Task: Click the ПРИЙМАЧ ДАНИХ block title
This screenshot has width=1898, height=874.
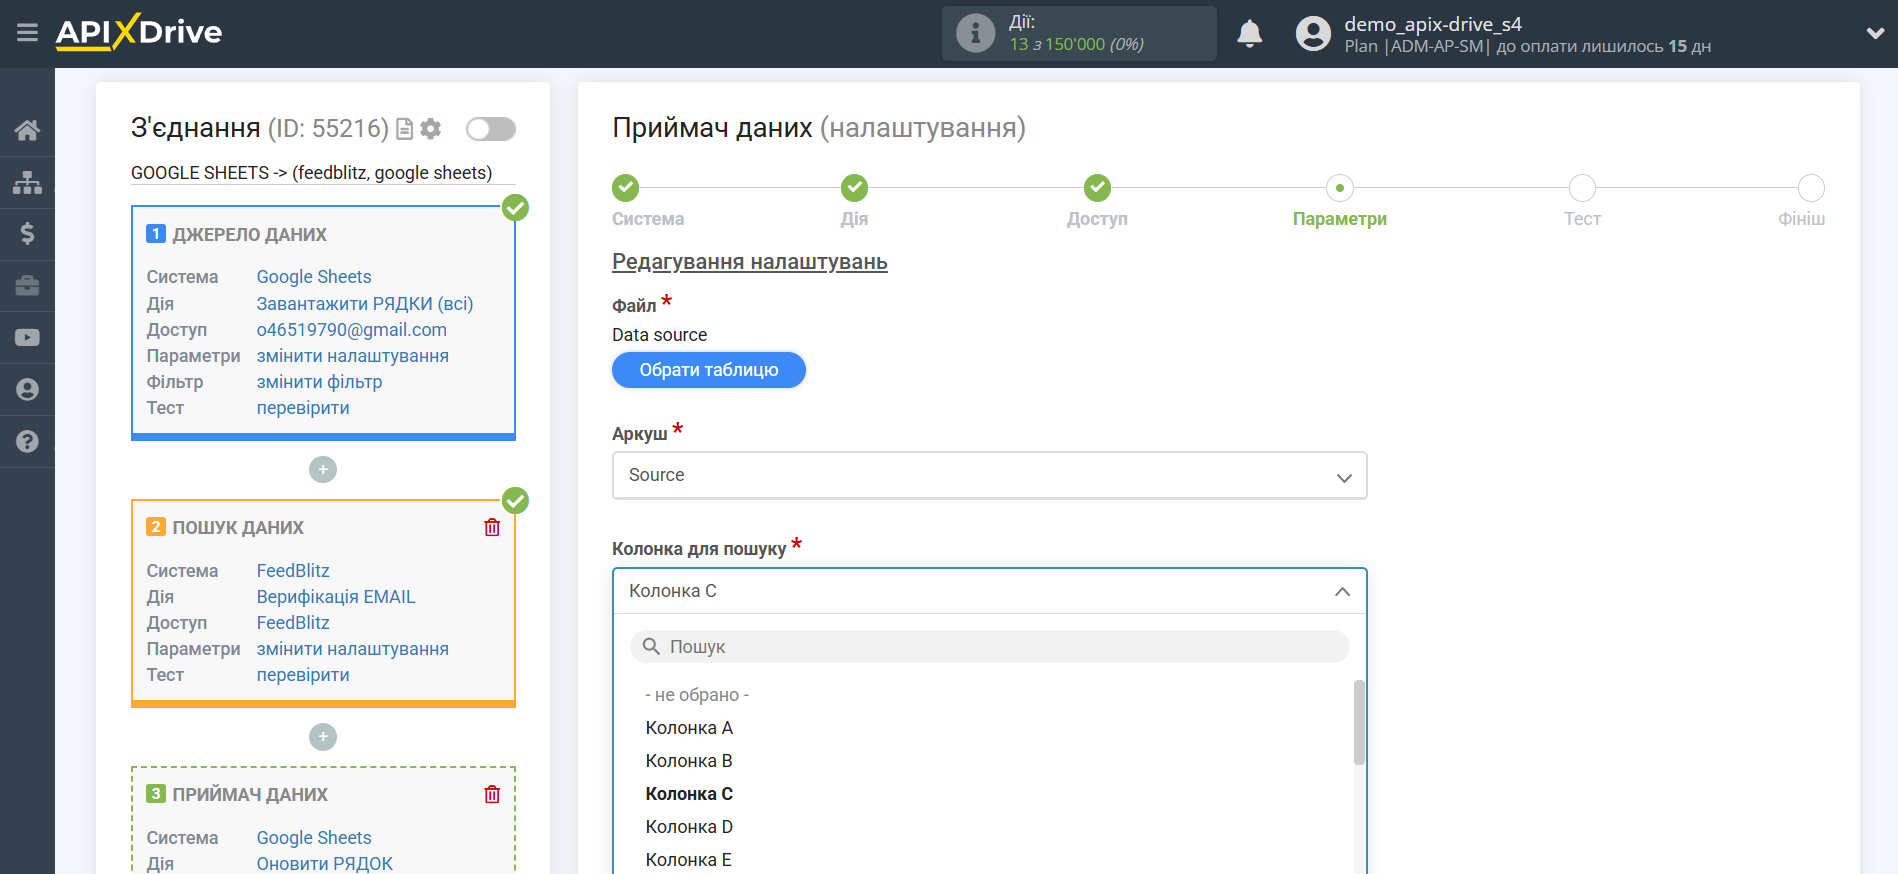Action: (250, 795)
